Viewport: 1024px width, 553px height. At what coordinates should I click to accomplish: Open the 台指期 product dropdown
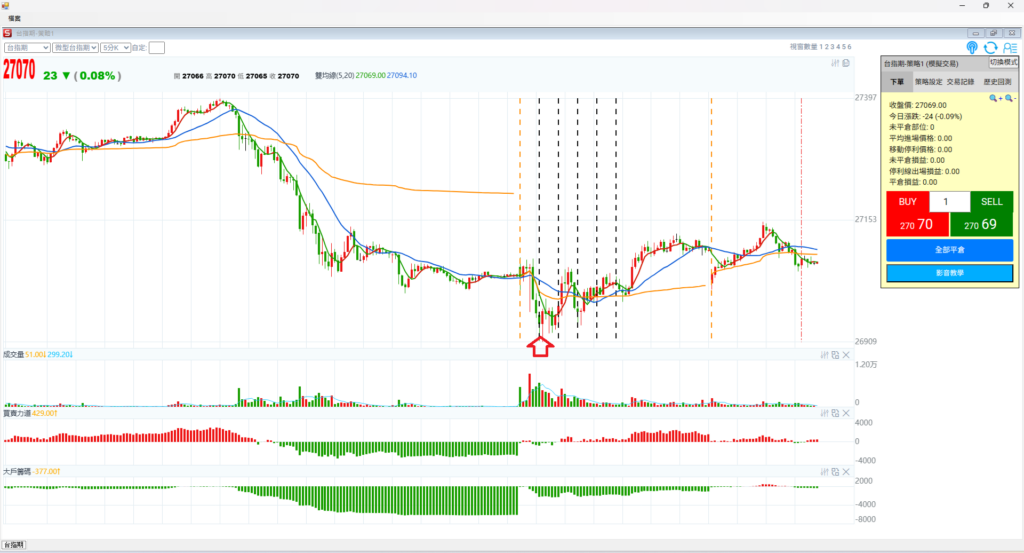point(27,47)
